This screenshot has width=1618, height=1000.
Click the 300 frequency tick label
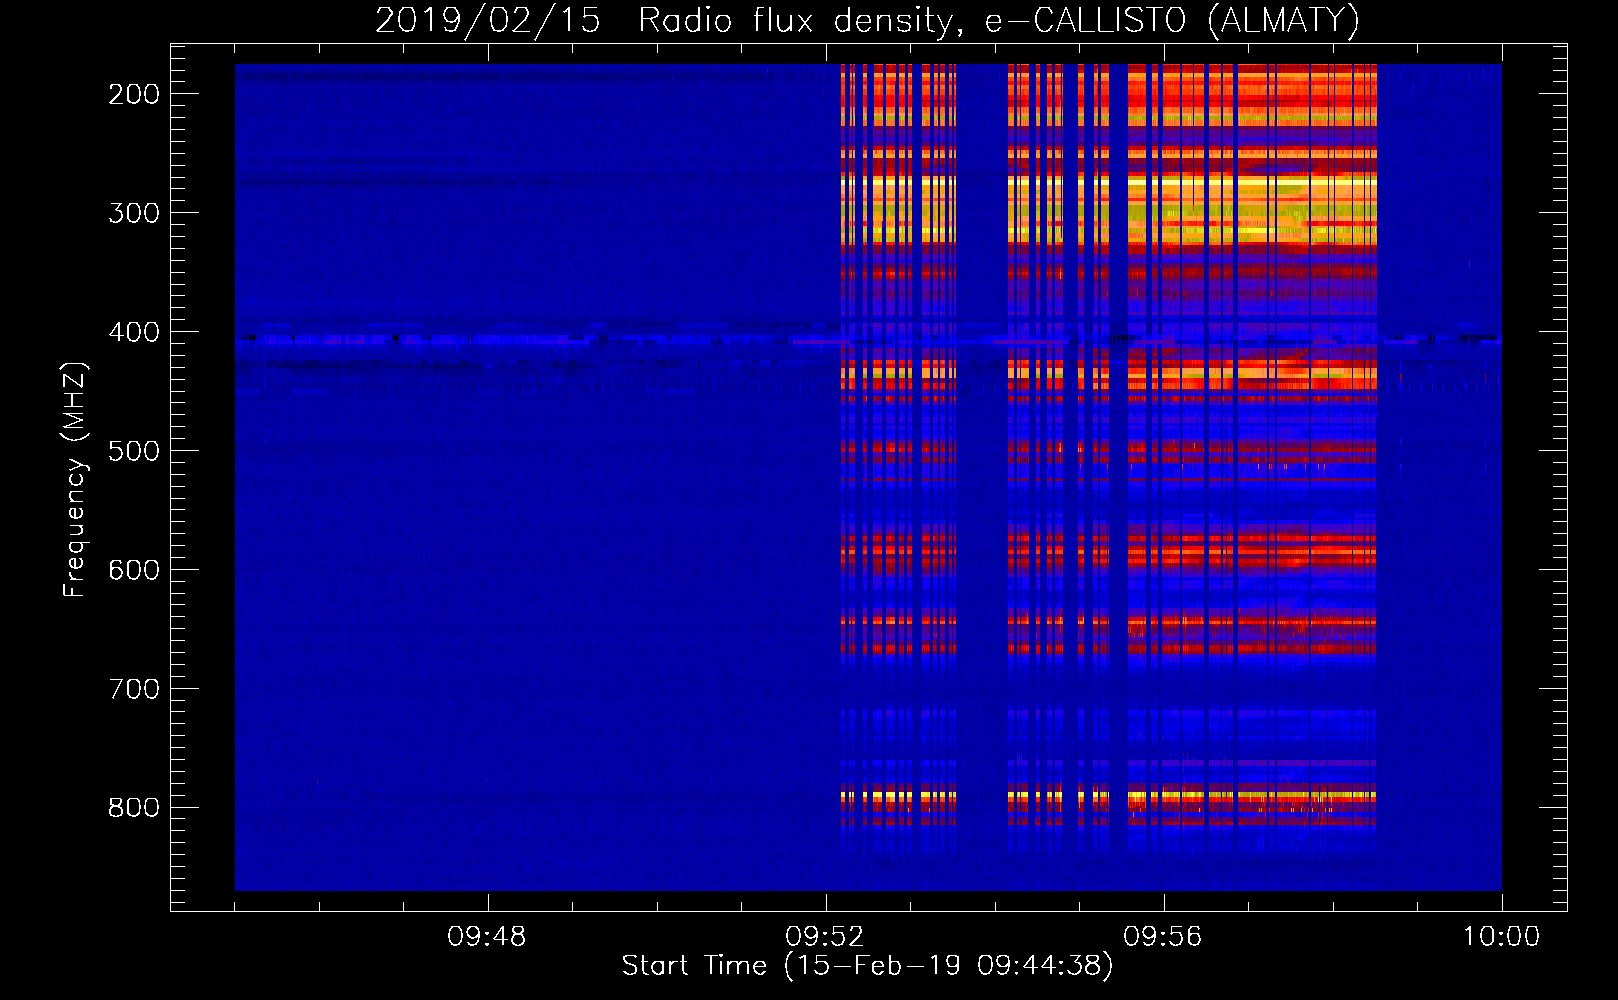click(134, 213)
